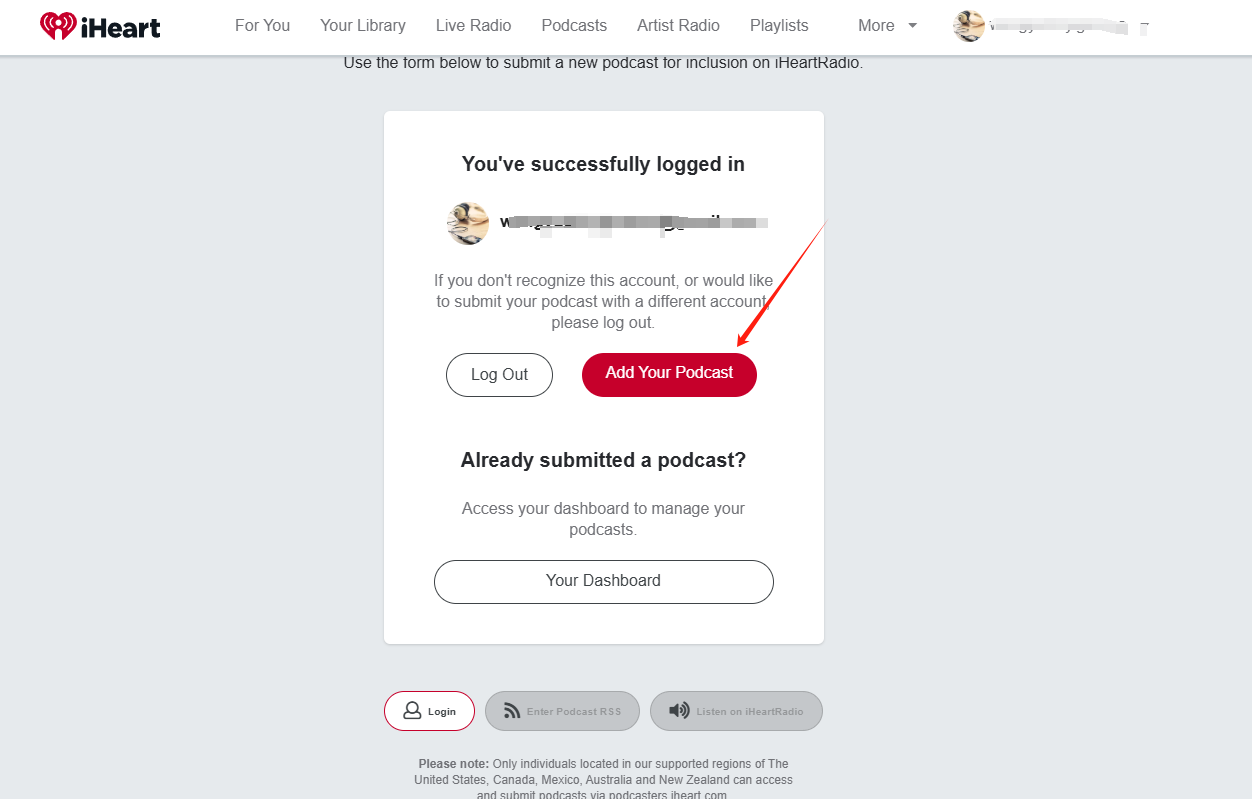Select the Enter Podcast RSS step
Viewport: 1252px width, 799px height.
562,711
